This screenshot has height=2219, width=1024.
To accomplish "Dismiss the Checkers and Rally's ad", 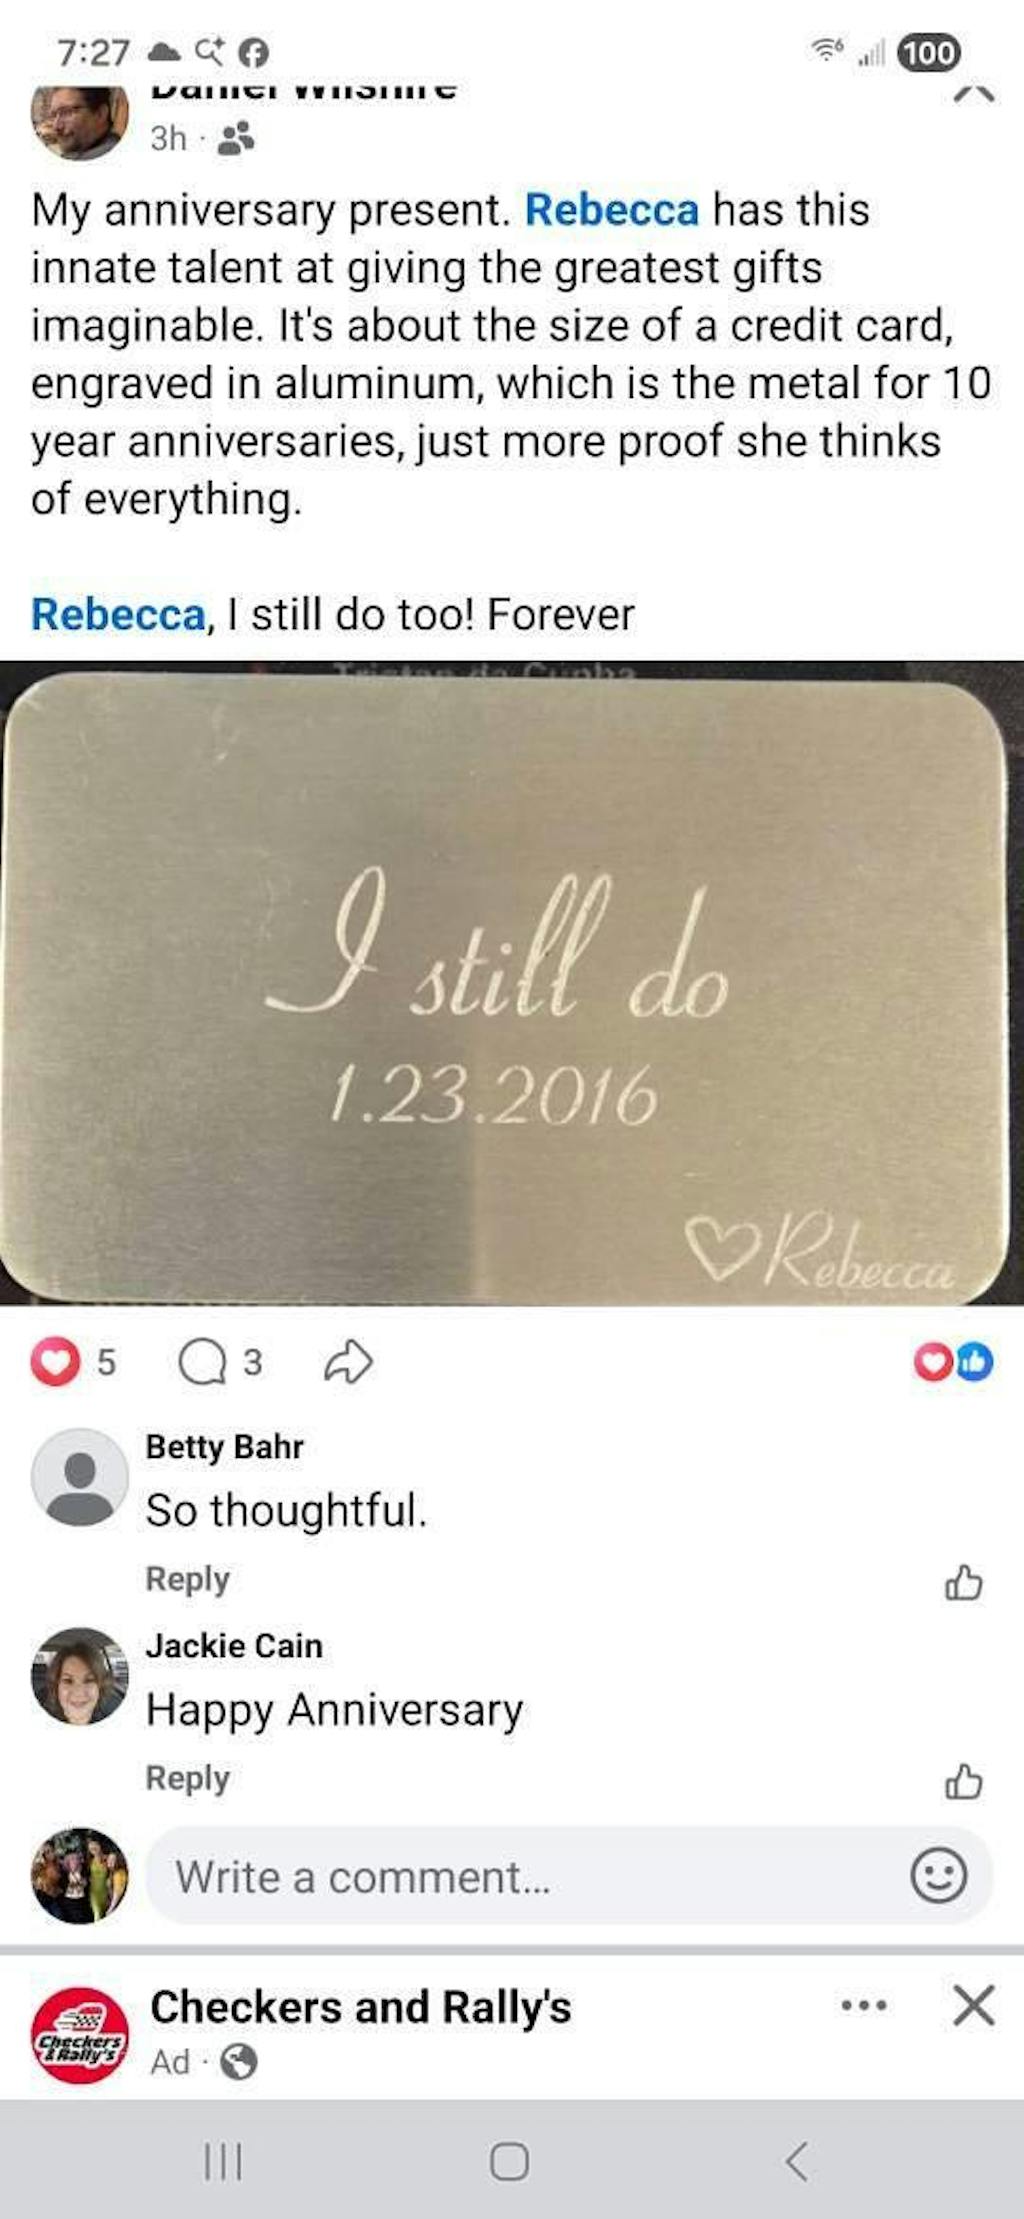I will tap(973, 2005).
